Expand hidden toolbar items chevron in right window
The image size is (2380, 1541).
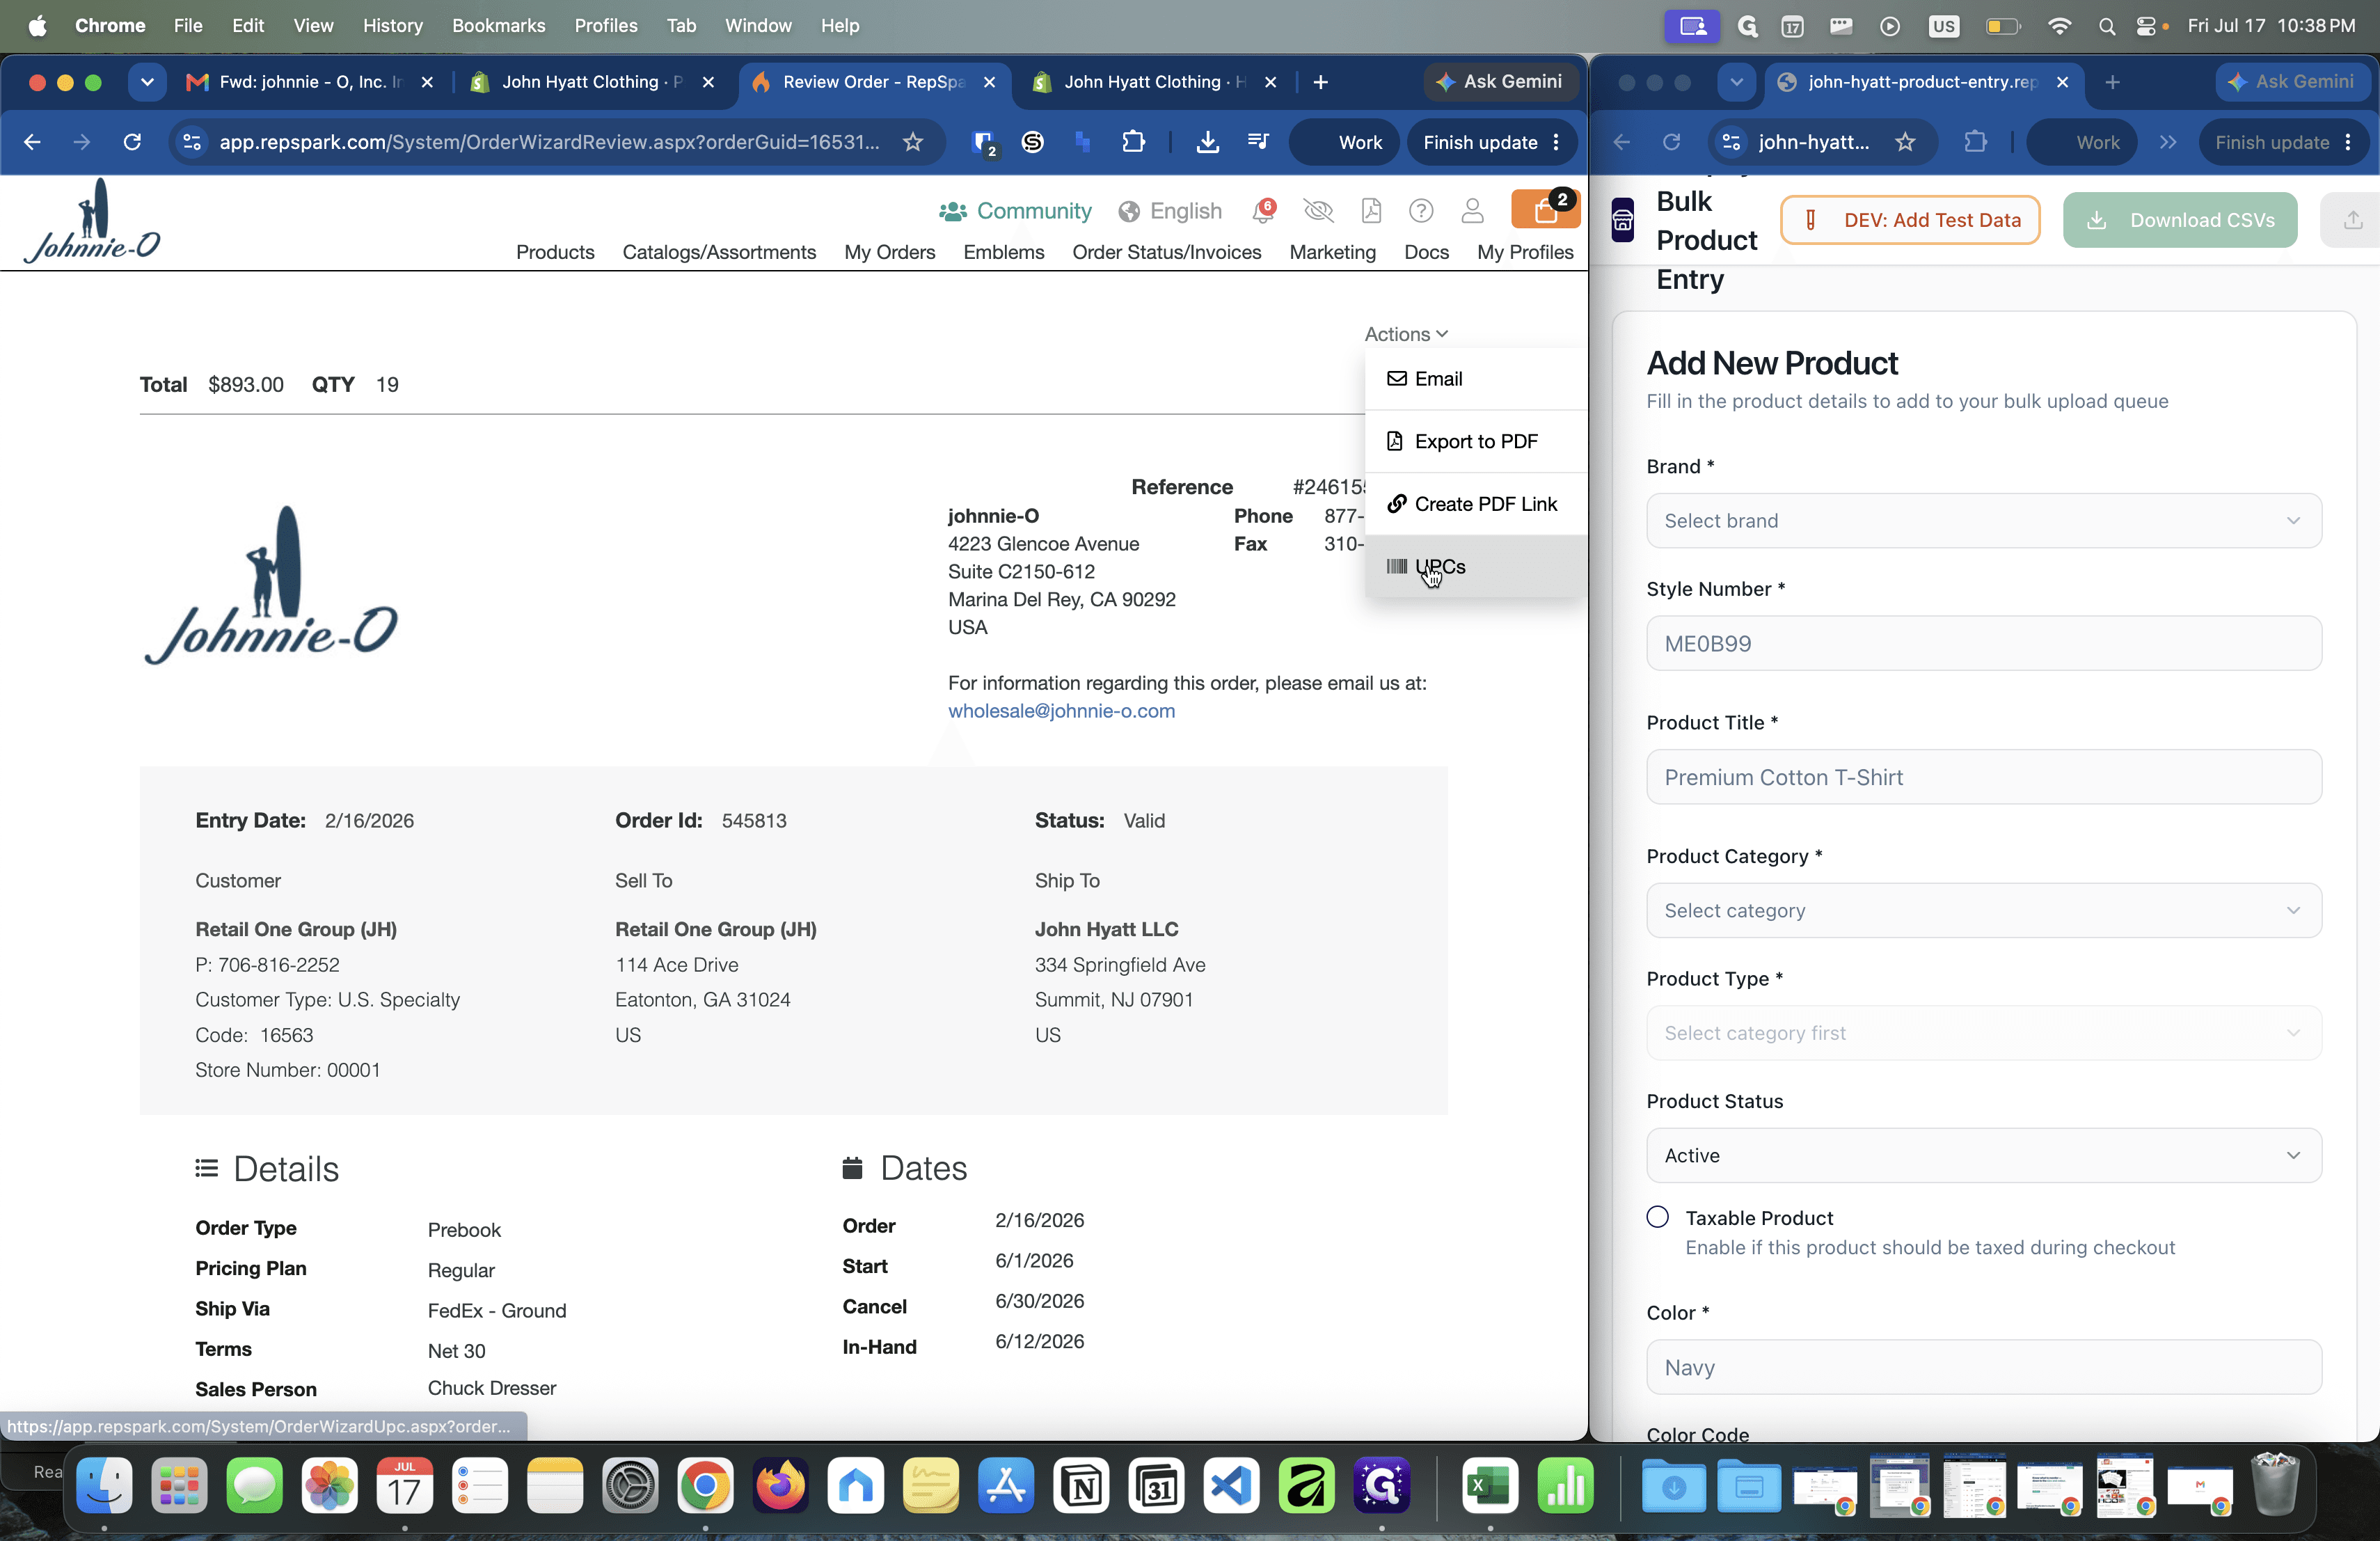[x=2167, y=142]
